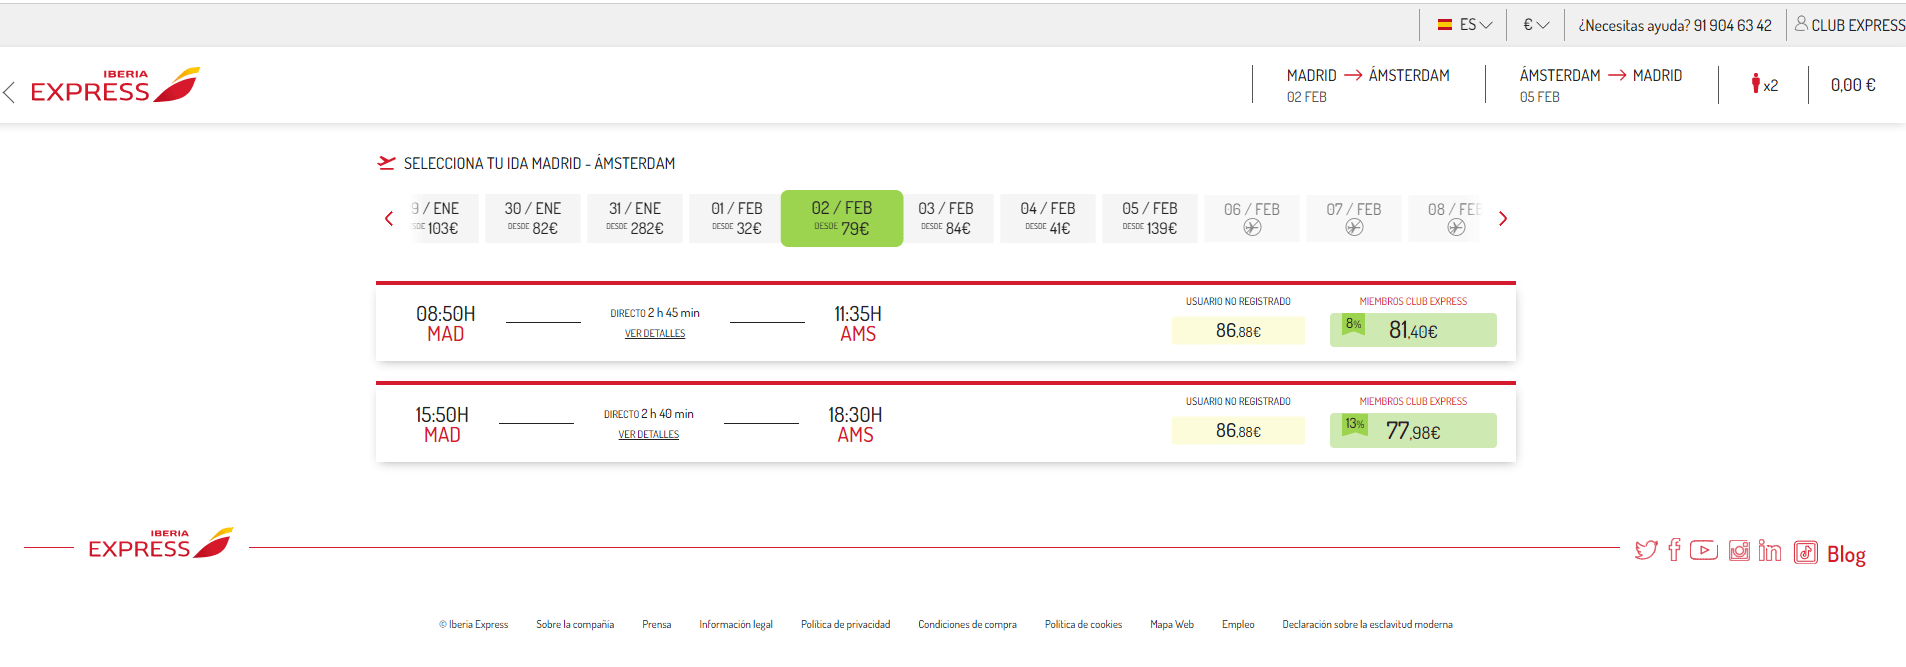Screen dimensions: 1906x667
Task: Show later dates with right chevron
Action: (1502, 218)
